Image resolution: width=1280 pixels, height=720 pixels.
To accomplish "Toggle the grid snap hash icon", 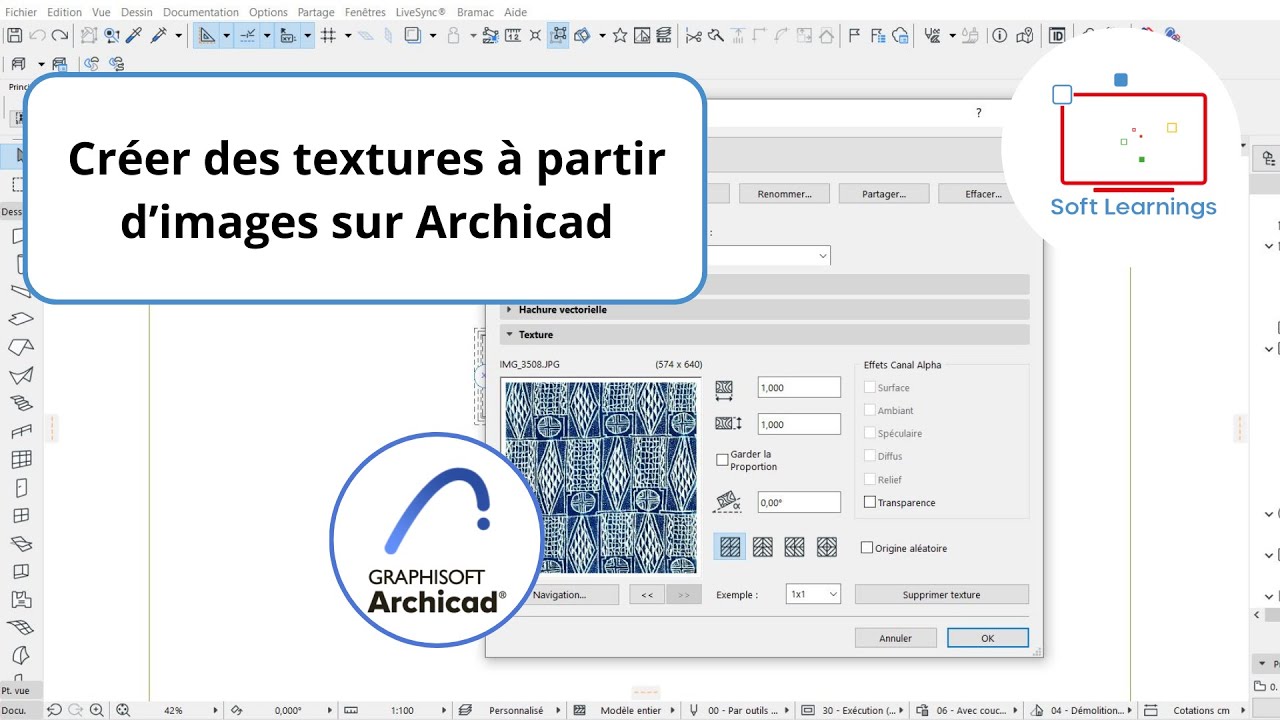I will pyautogui.click(x=328, y=35).
